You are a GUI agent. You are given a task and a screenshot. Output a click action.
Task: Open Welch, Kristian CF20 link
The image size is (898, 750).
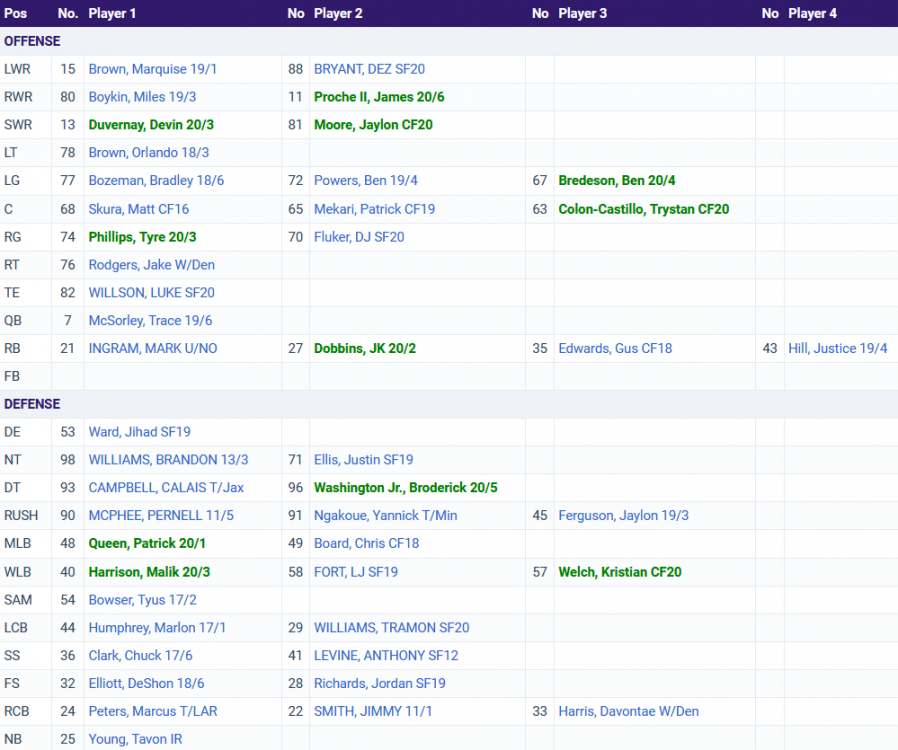click(620, 572)
